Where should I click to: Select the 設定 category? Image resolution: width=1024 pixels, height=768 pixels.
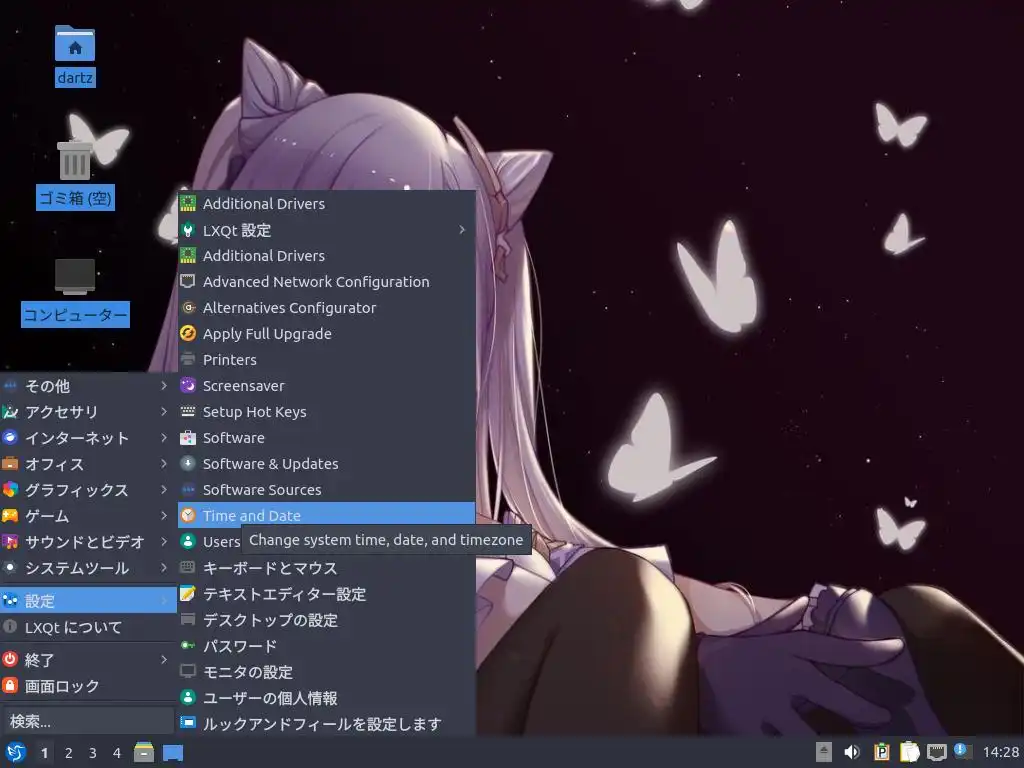[x=88, y=600]
